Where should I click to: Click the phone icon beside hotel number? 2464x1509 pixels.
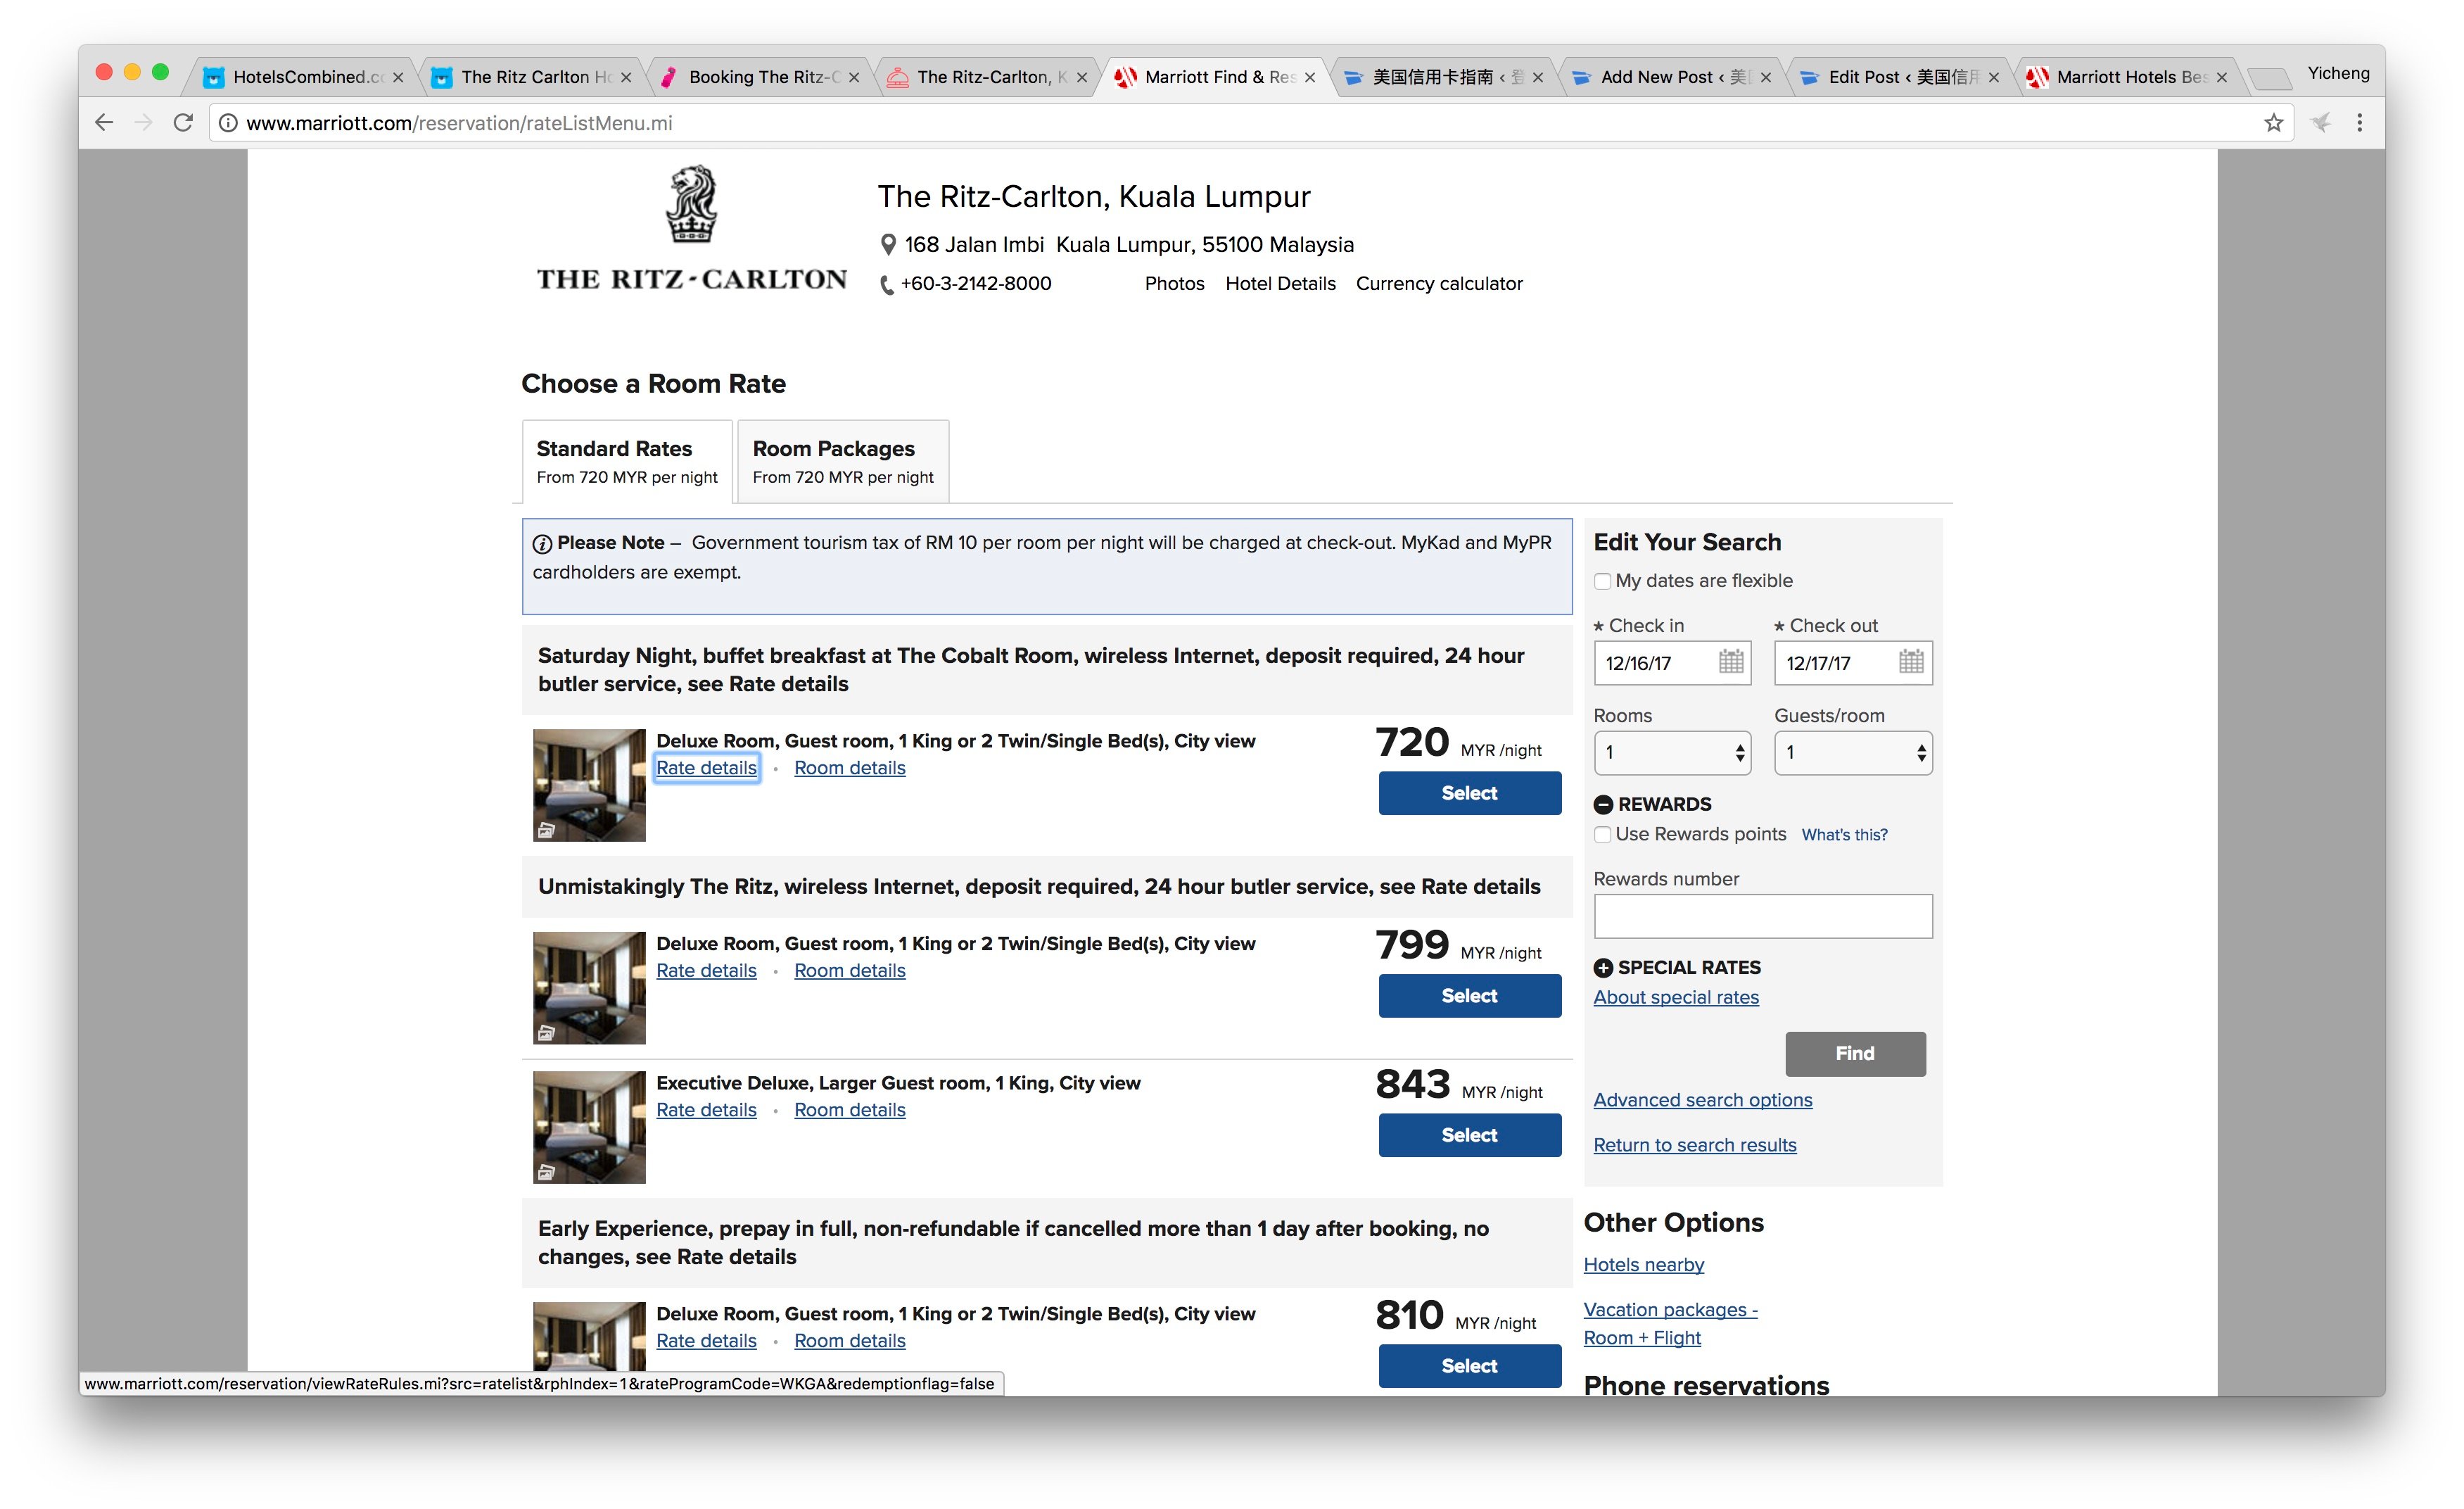tap(886, 285)
